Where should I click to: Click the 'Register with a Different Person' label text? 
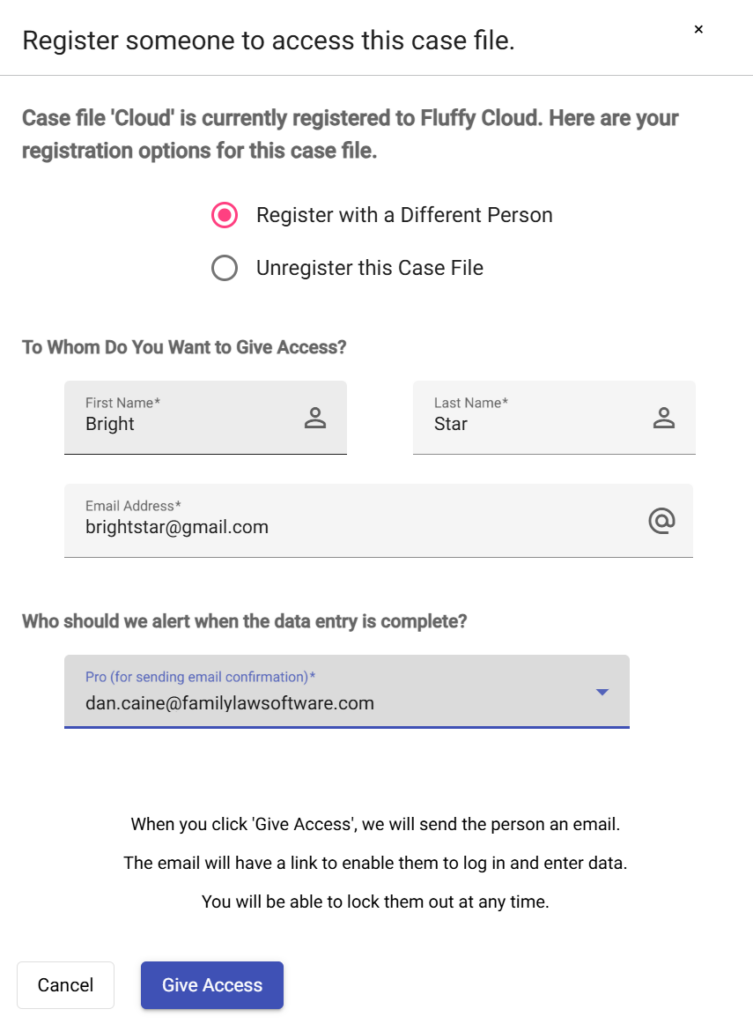[404, 215]
